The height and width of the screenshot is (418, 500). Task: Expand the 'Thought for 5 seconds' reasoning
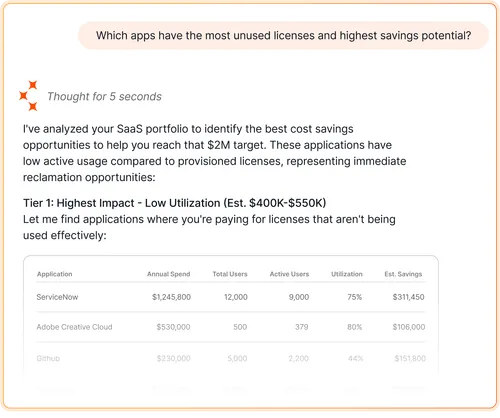coord(104,97)
